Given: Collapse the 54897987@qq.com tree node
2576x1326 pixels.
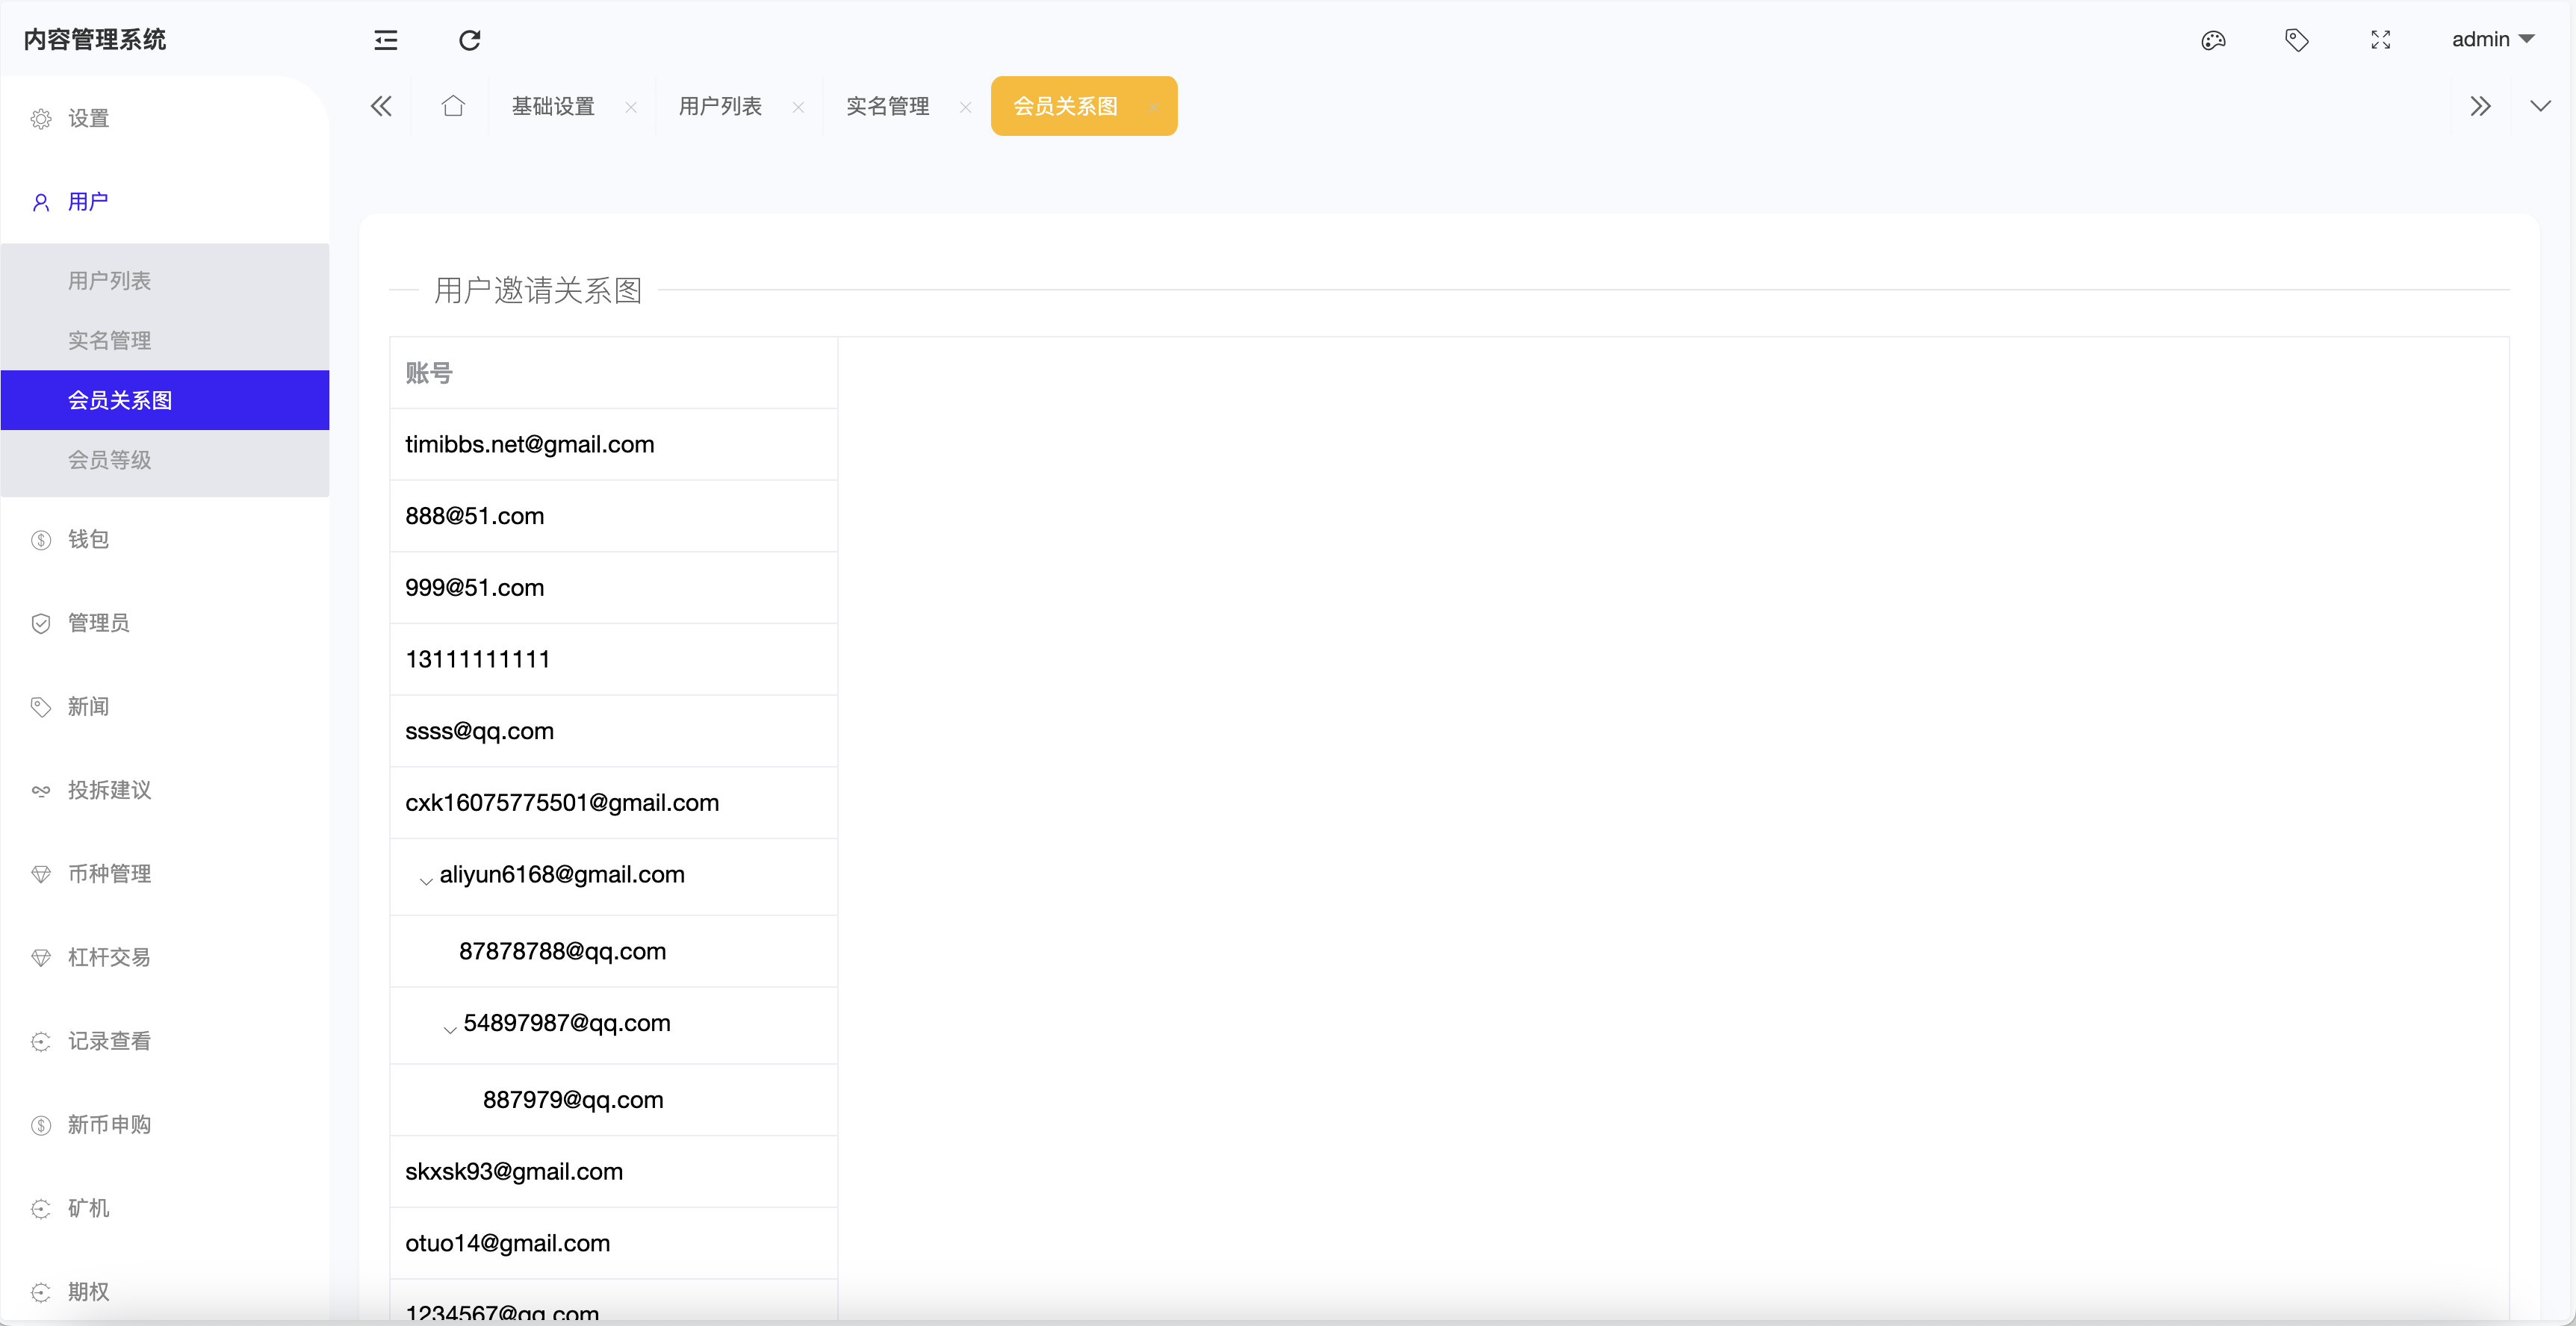Looking at the screenshot, I should click(x=449, y=1030).
